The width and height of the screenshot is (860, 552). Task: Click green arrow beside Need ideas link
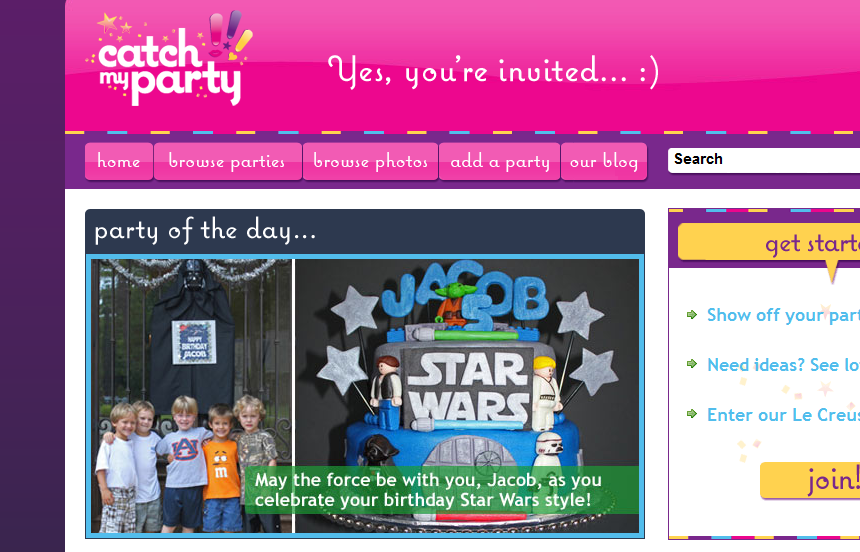click(692, 364)
